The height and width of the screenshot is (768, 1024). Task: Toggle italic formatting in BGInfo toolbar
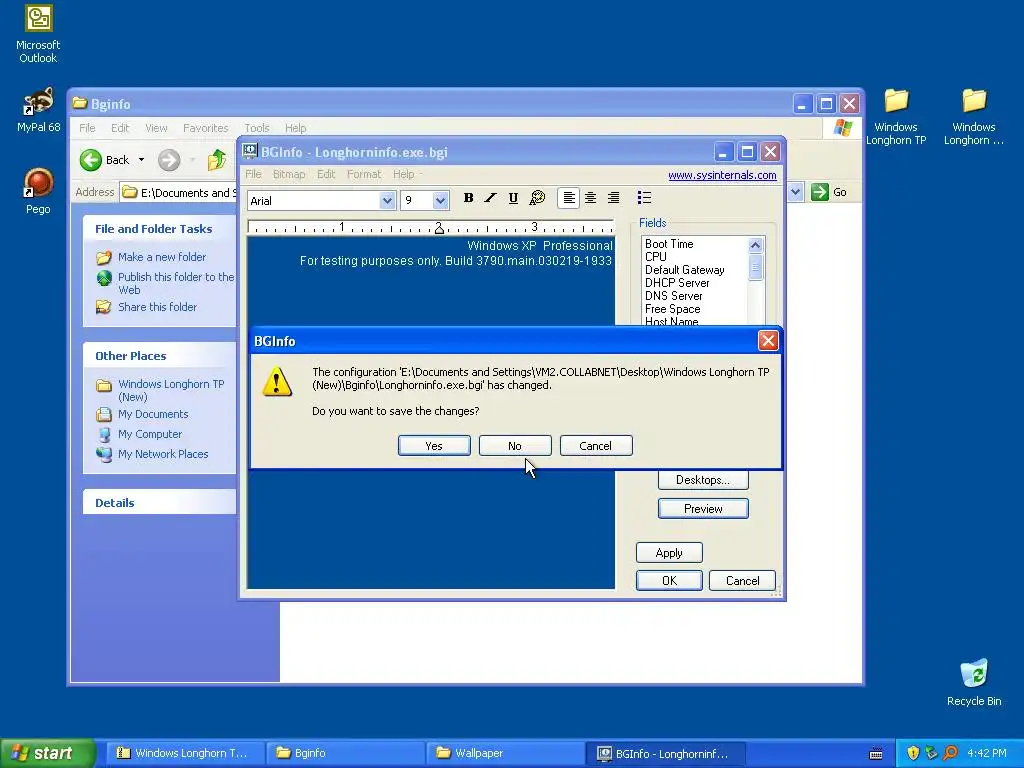tap(490, 198)
